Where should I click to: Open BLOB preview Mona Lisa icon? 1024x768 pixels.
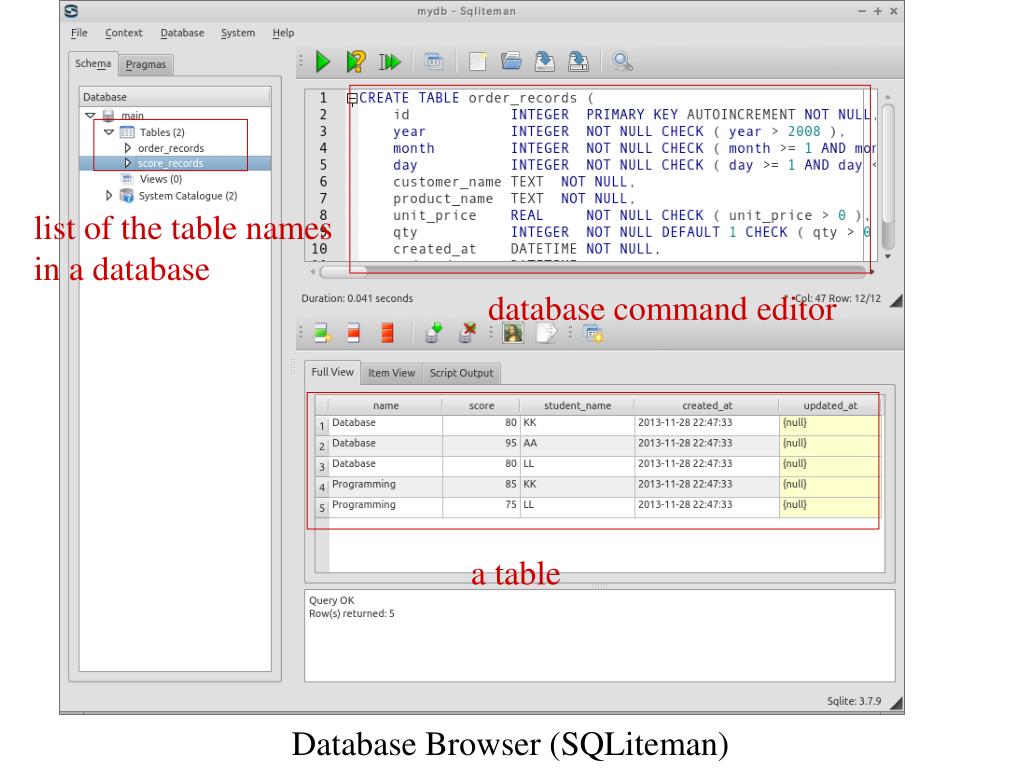513,333
